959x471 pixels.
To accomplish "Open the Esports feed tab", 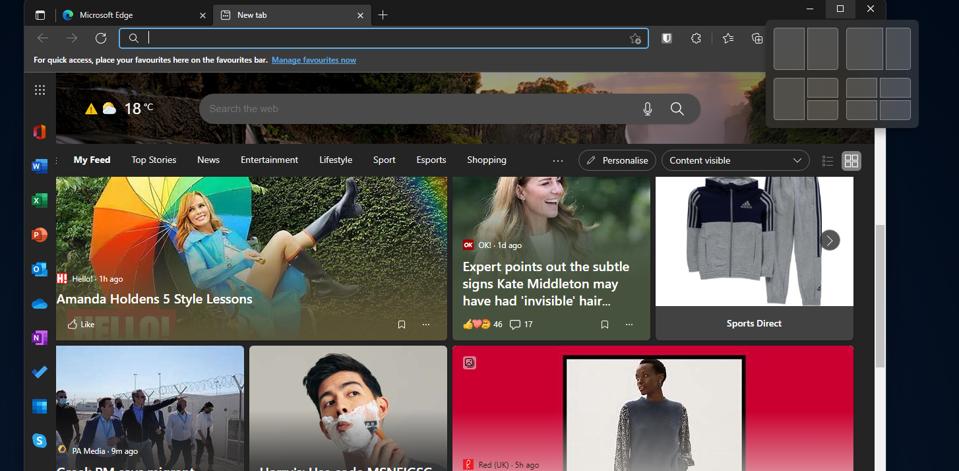I will pyautogui.click(x=431, y=160).
